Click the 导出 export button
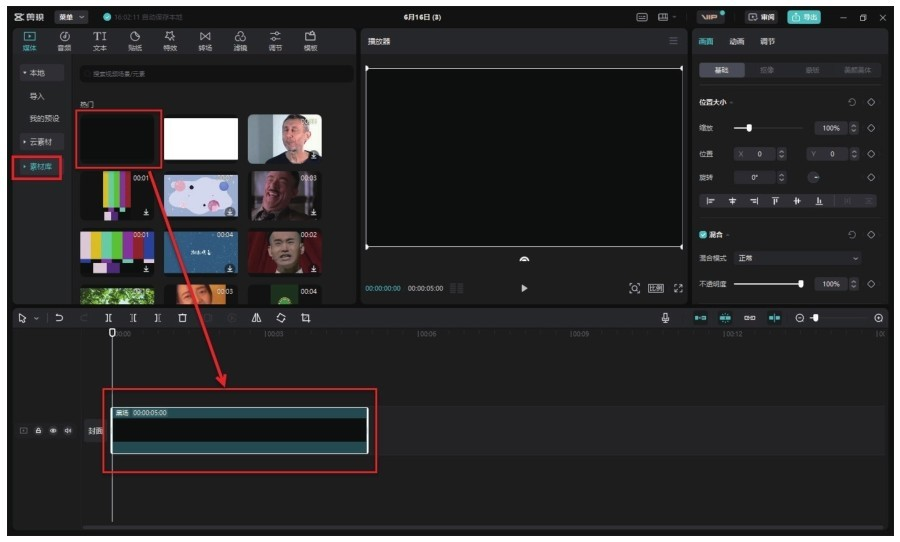Screen dimensions: 900x542 [804, 17]
